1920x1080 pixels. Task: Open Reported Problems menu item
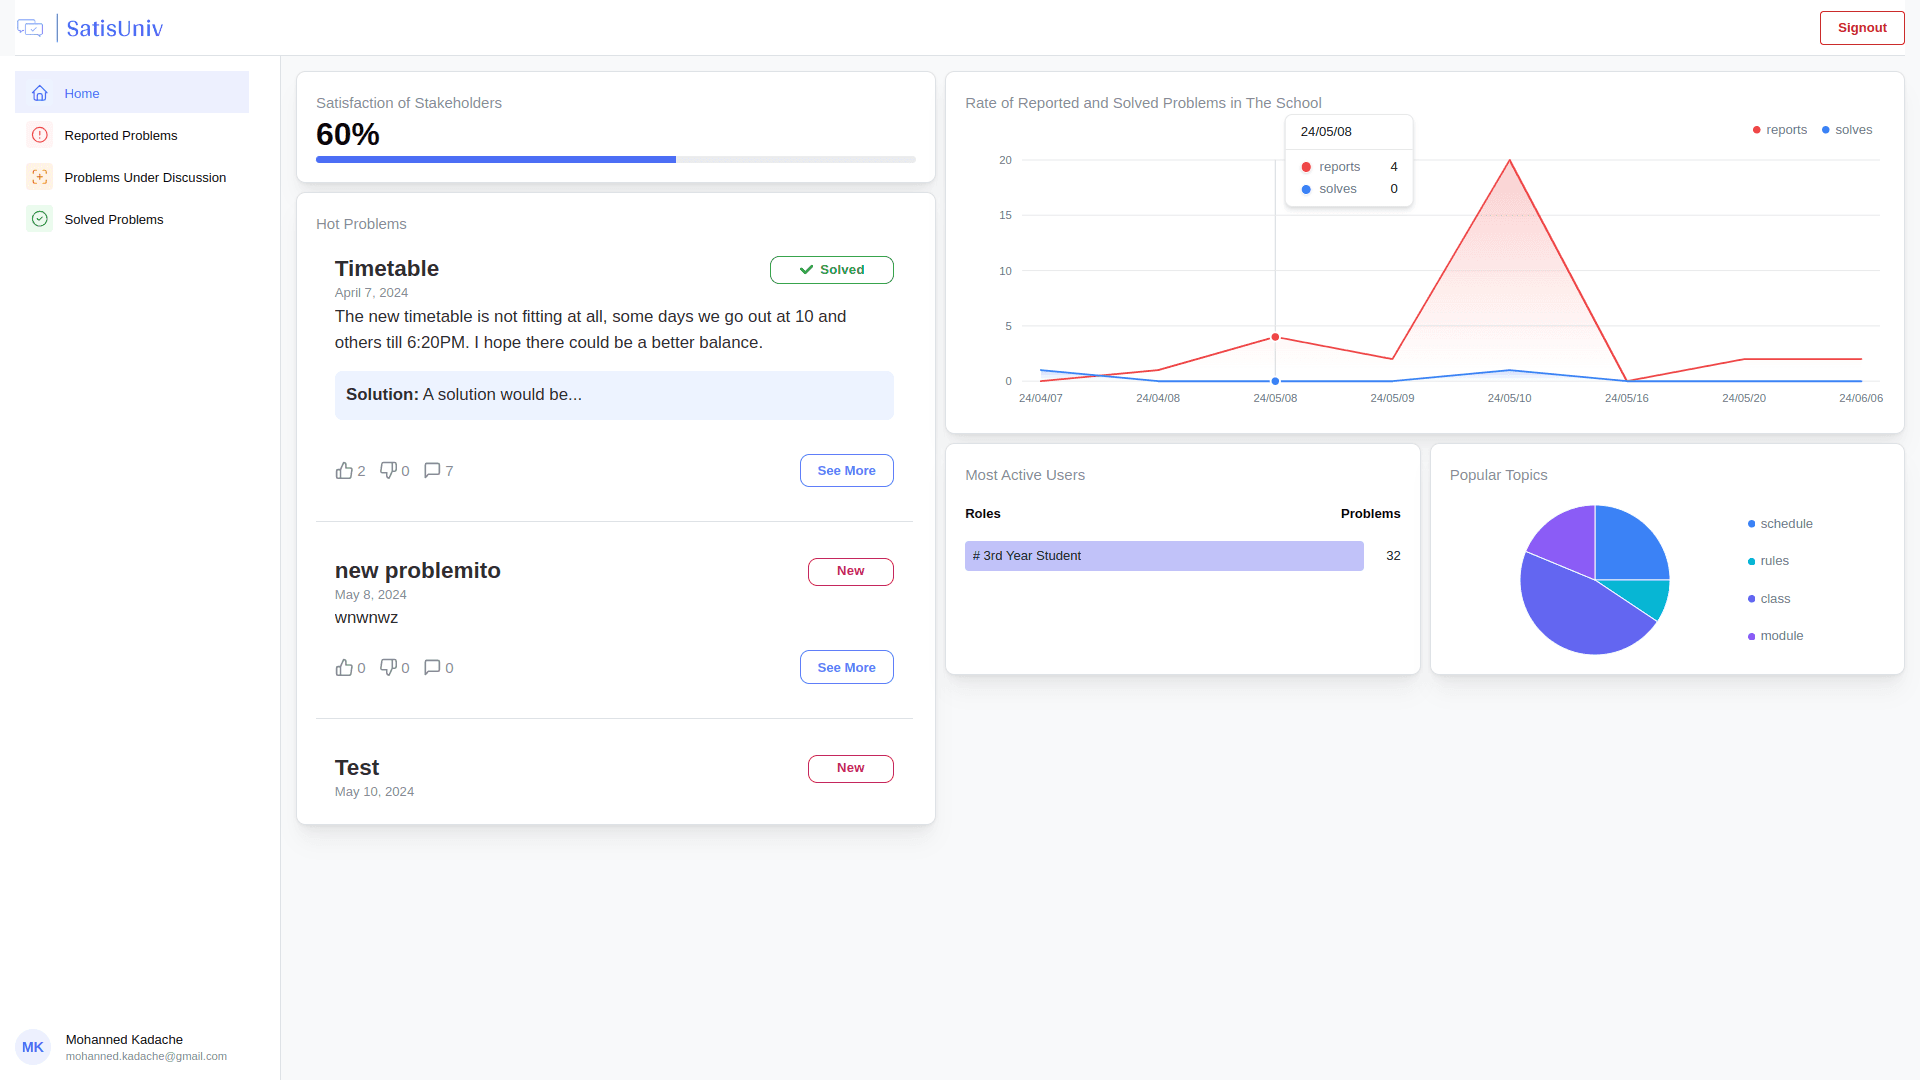coord(121,135)
